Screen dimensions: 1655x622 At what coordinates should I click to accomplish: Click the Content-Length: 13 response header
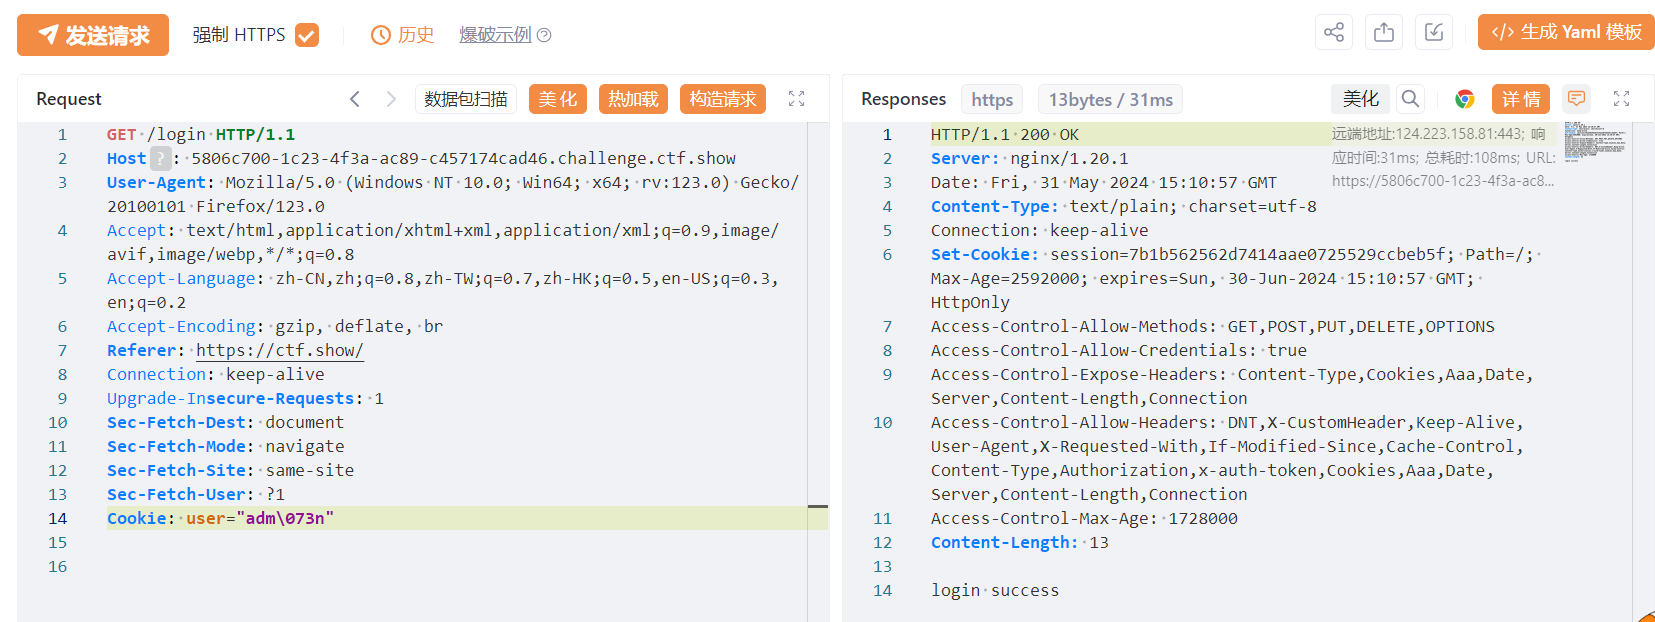click(1019, 542)
